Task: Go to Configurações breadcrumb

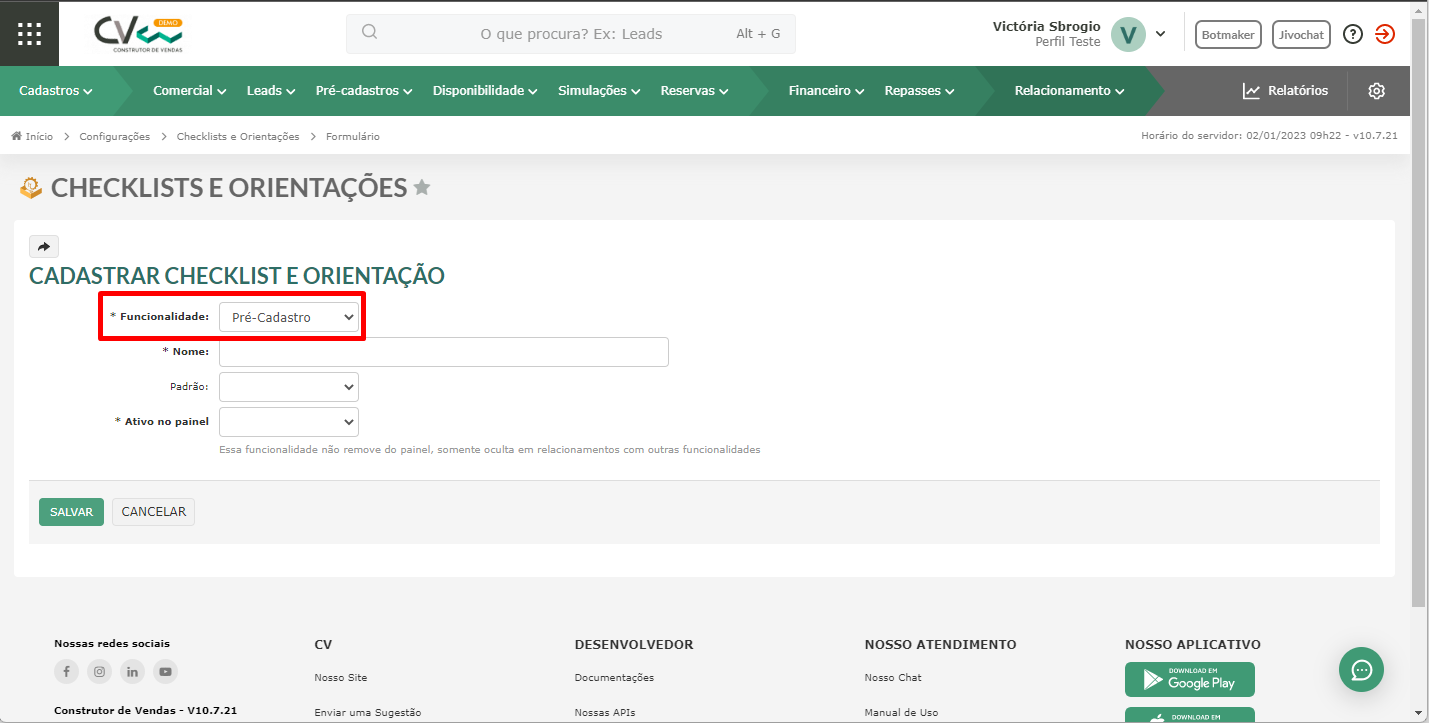Action: point(115,136)
